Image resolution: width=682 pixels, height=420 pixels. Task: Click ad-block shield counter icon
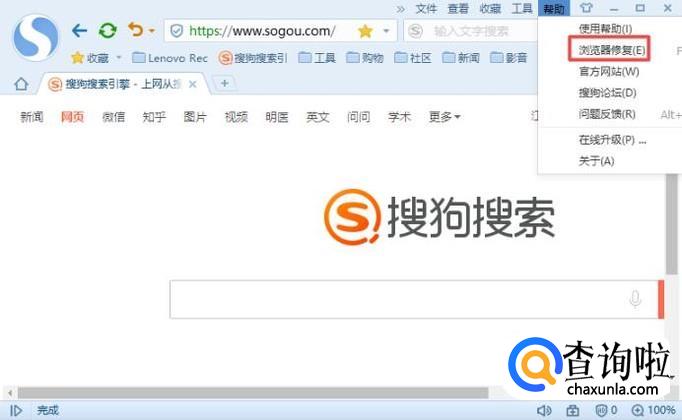pos(606,410)
